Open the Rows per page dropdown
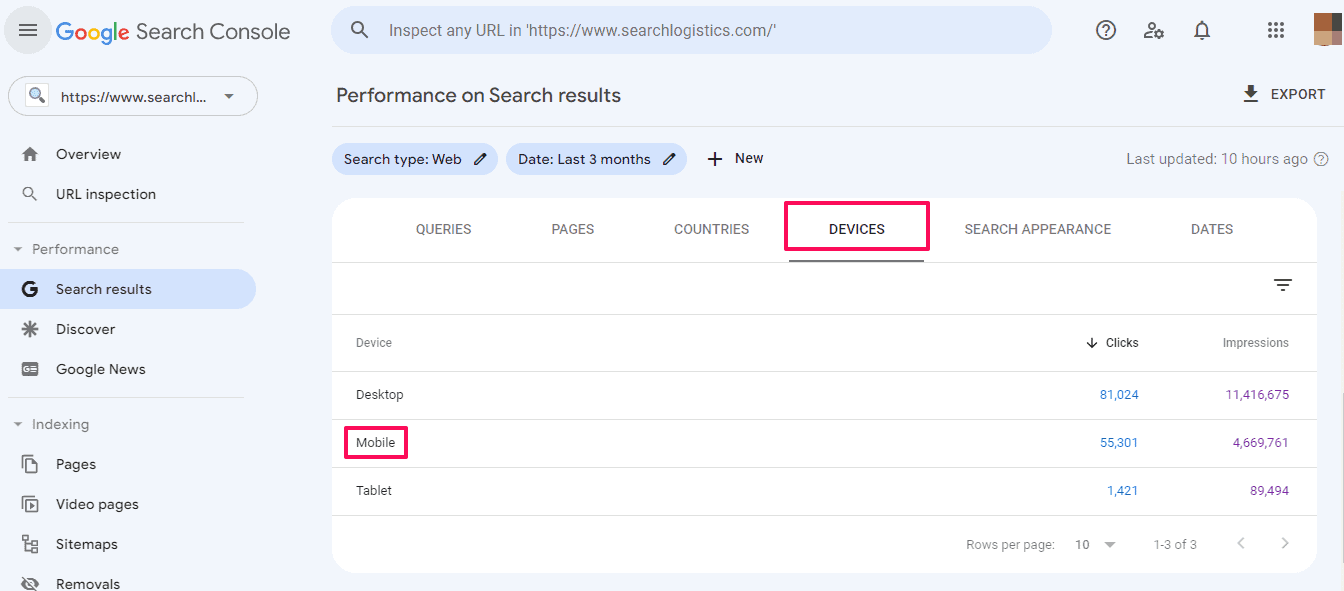This screenshot has height=591, width=1344. coord(1095,545)
